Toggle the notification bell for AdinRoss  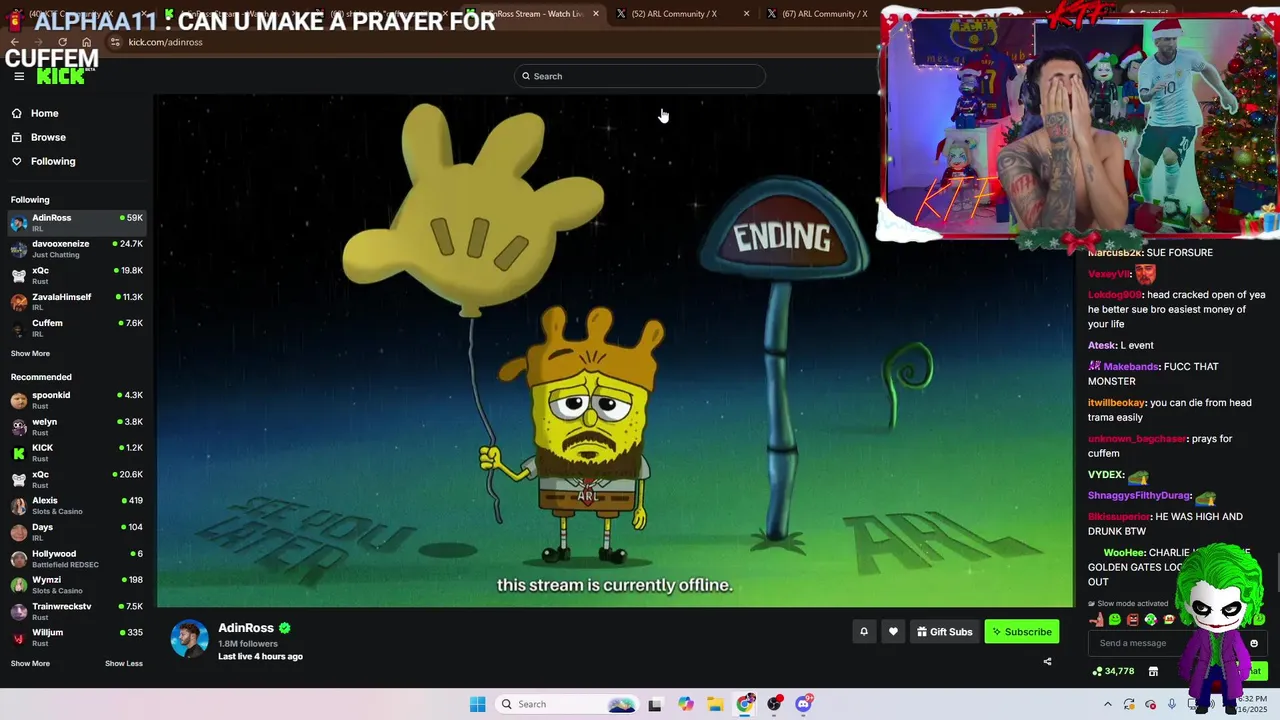[x=864, y=631]
